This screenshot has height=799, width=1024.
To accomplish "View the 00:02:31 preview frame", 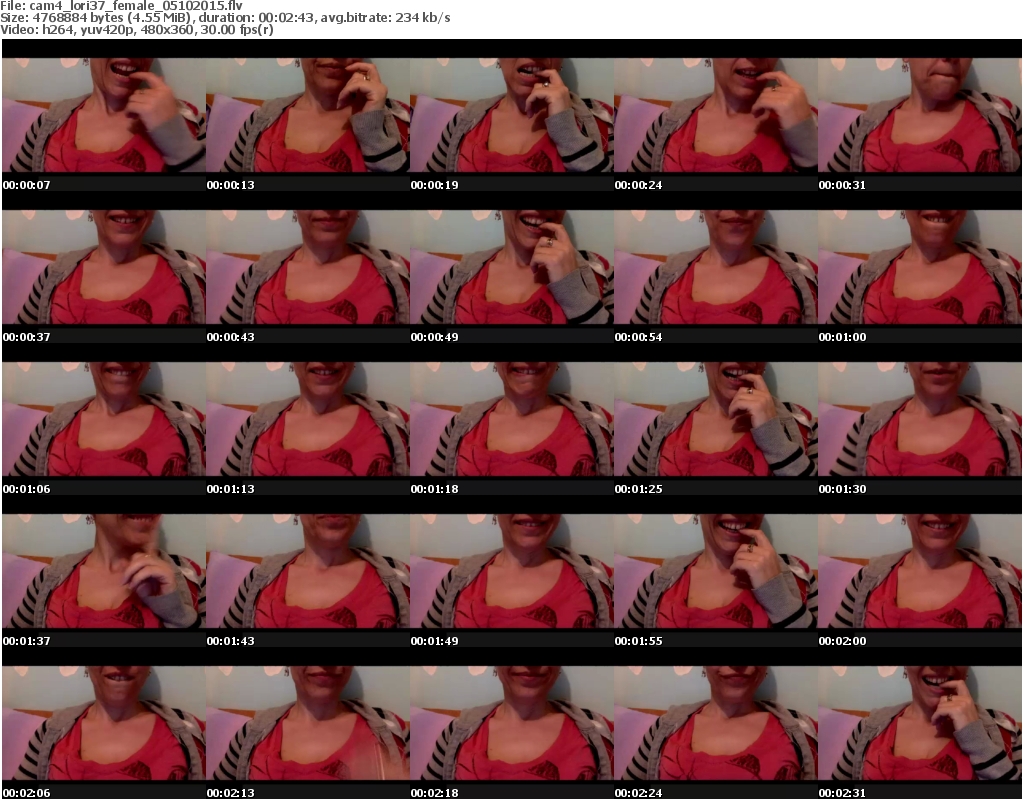I will 920,723.
